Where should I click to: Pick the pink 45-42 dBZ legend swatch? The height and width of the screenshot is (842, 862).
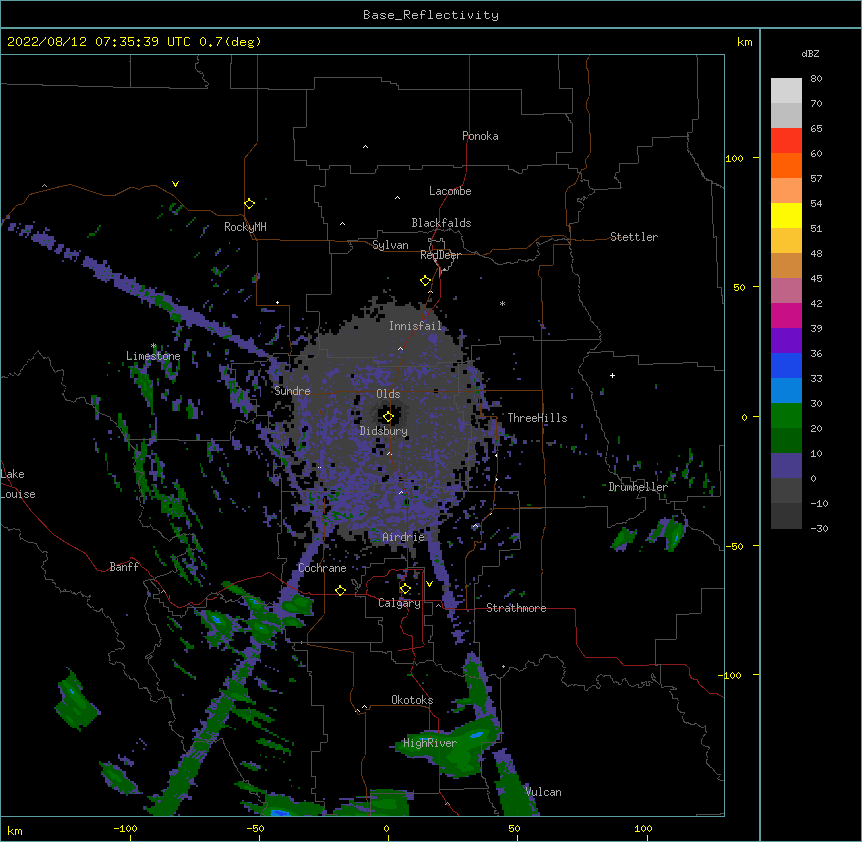coord(786,291)
